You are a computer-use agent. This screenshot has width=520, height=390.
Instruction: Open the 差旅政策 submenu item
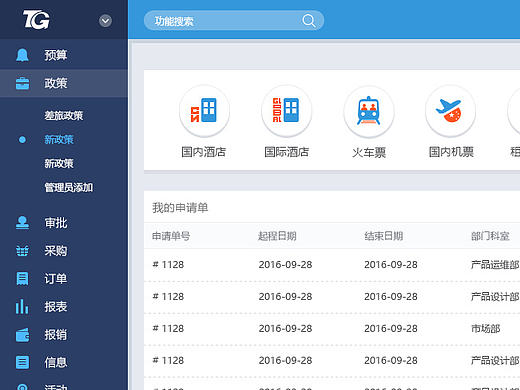tap(64, 116)
